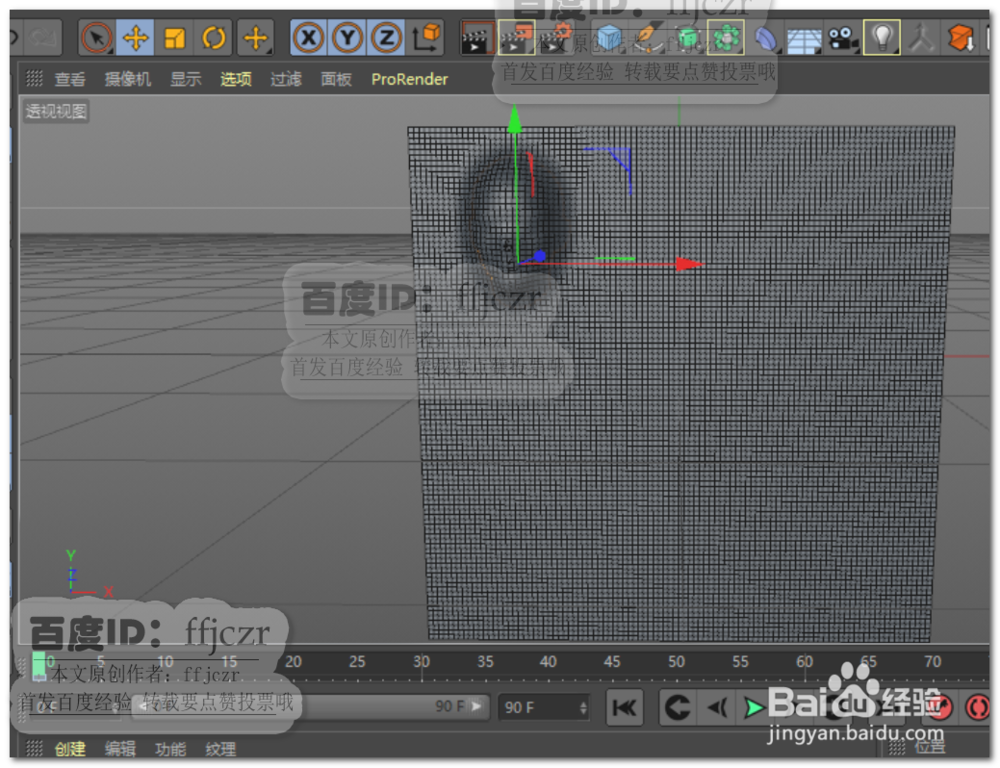Jump to frame 30 on timeline
The height and width of the screenshot is (768, 1000).
tap(421, 662)
